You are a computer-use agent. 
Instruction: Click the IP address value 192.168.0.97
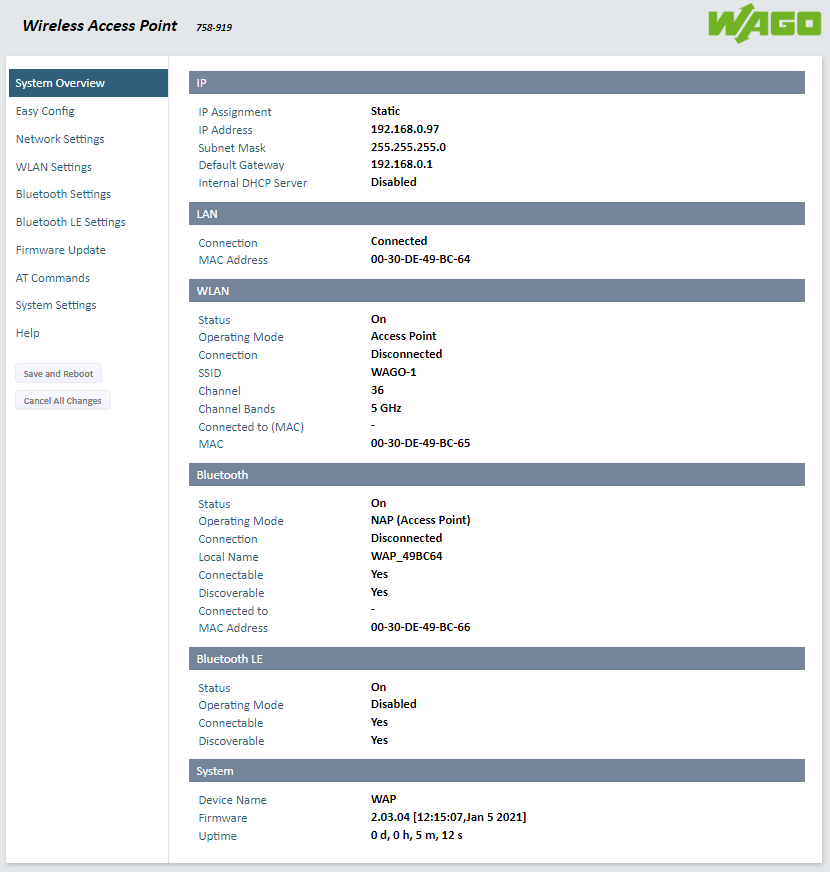coord(405,130)
